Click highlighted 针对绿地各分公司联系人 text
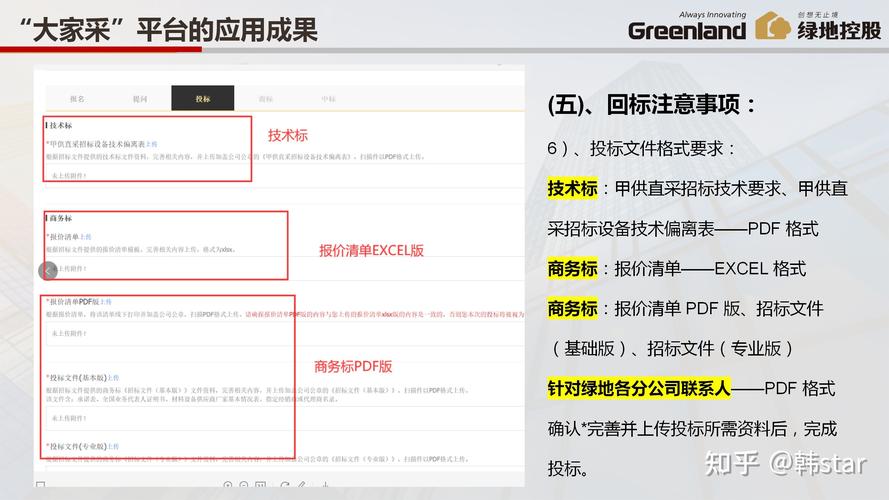889x500 pixels. coord(639,388)
